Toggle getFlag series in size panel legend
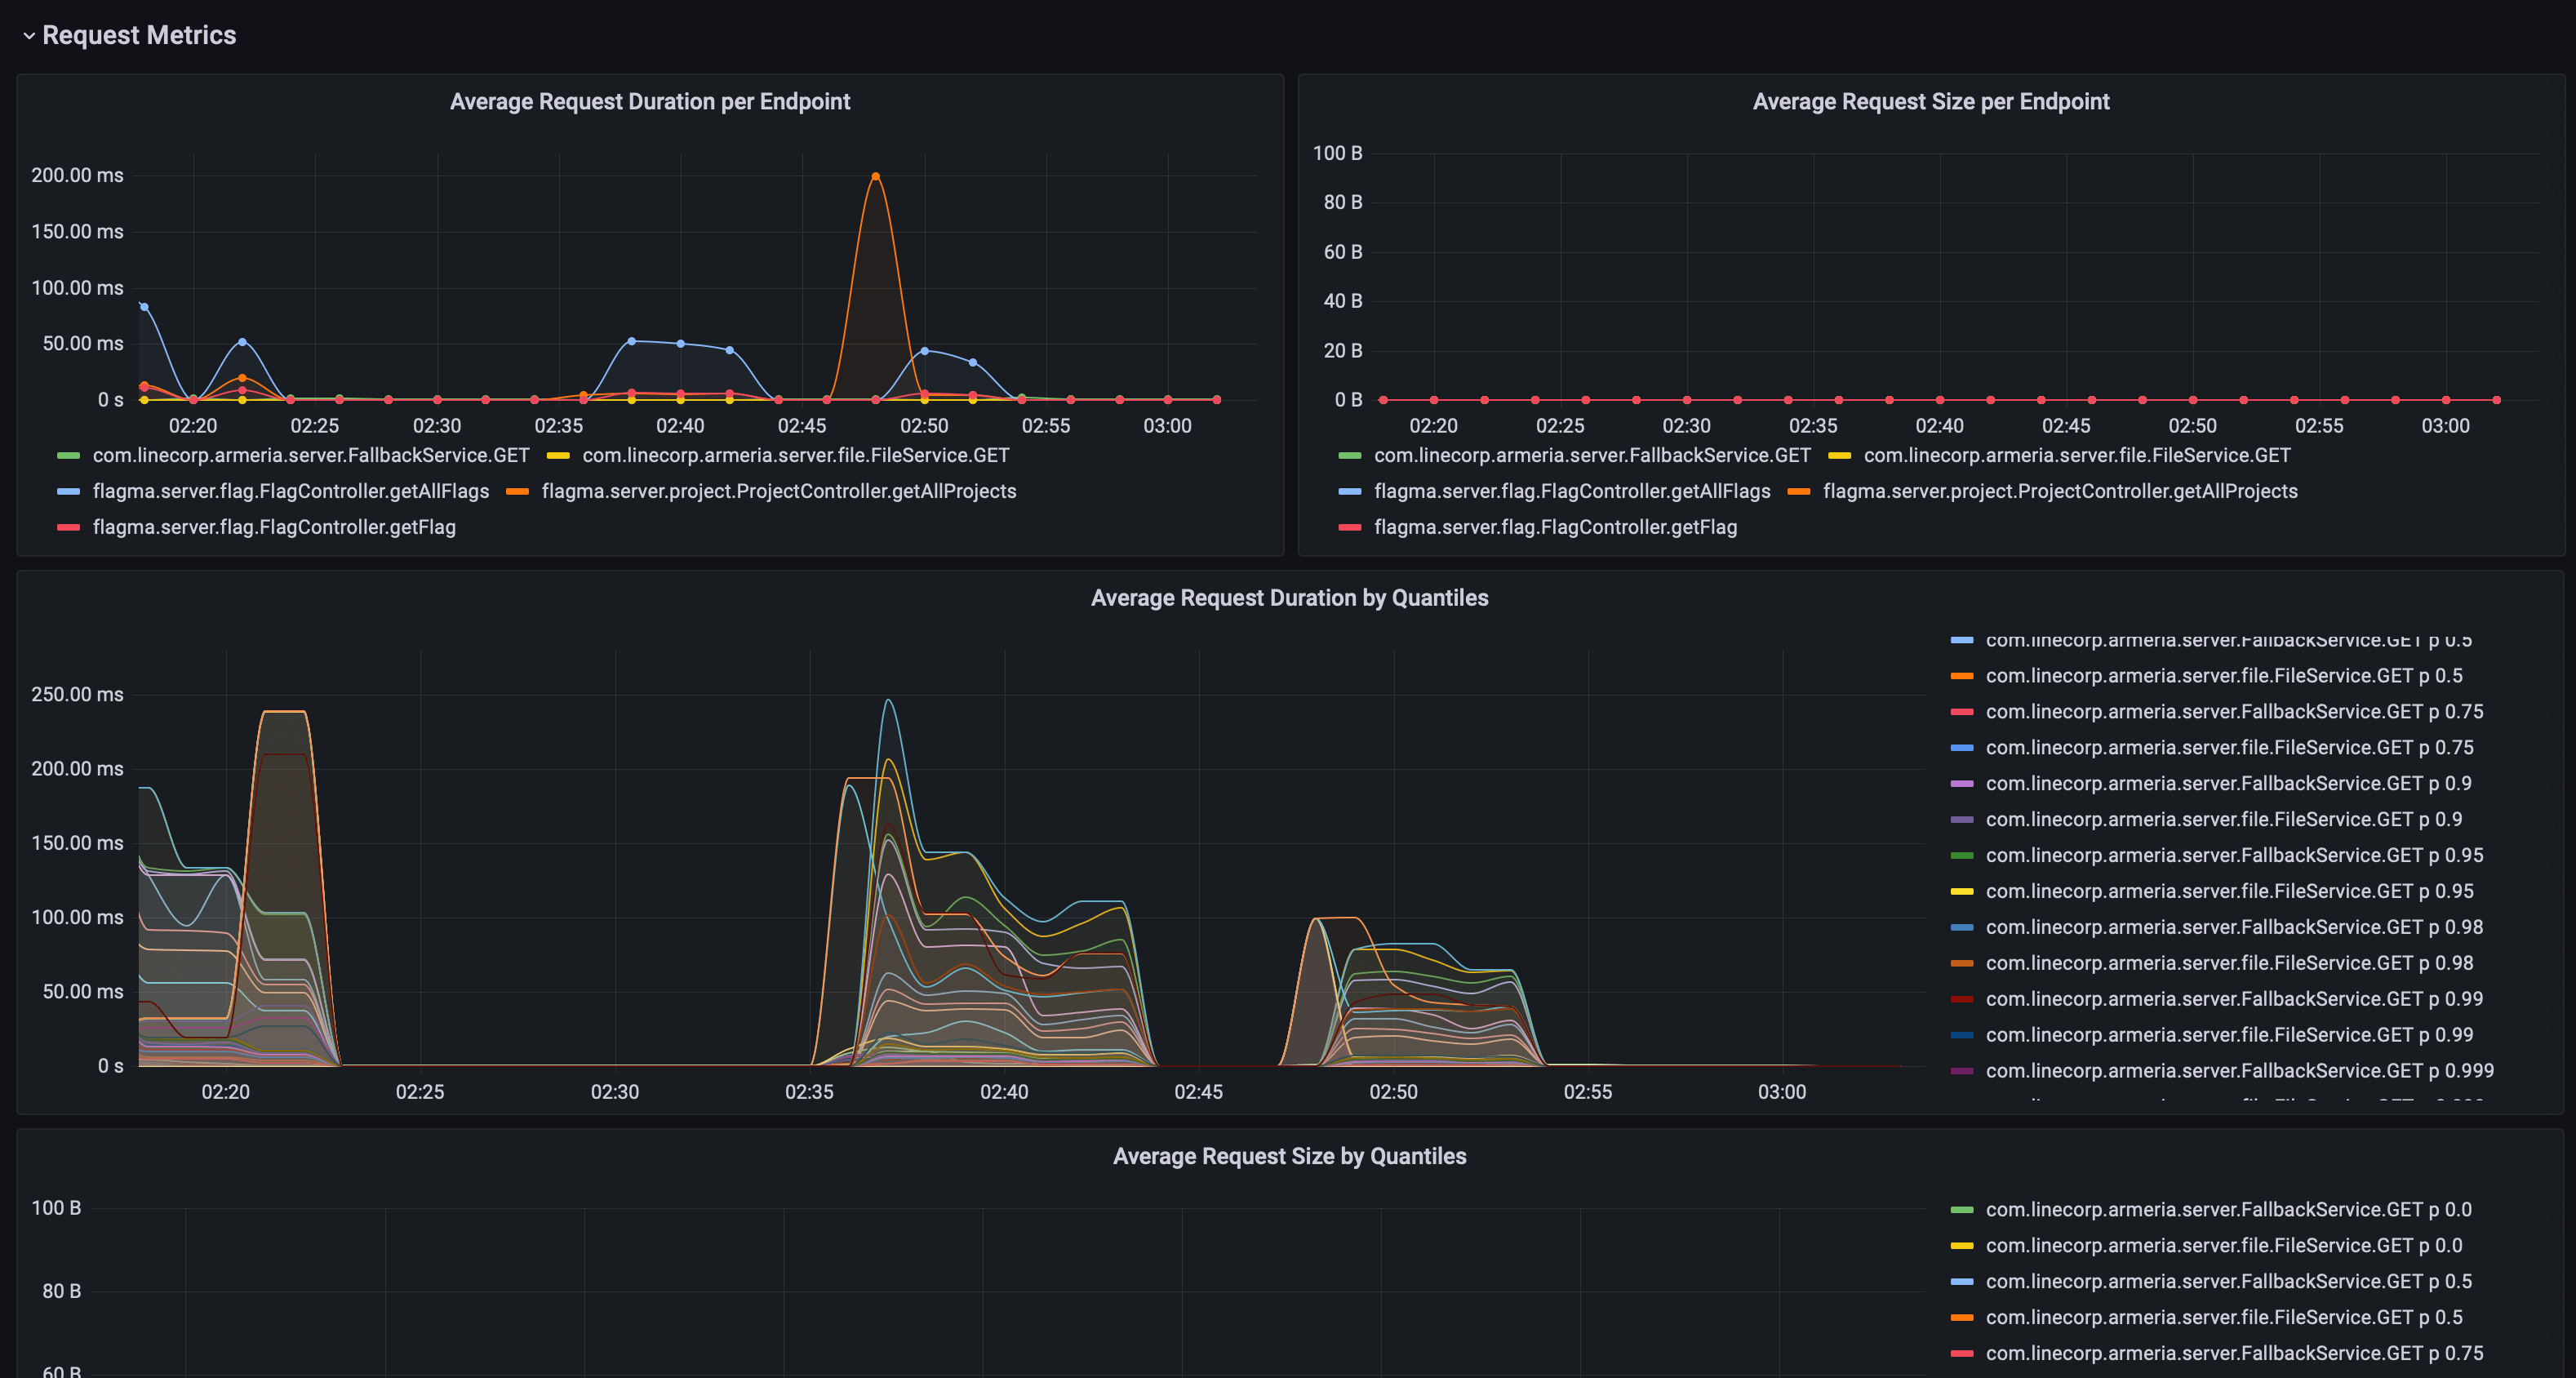Image resolution: width=2576 pixels, height=1378 pixels. [1554, 527]
